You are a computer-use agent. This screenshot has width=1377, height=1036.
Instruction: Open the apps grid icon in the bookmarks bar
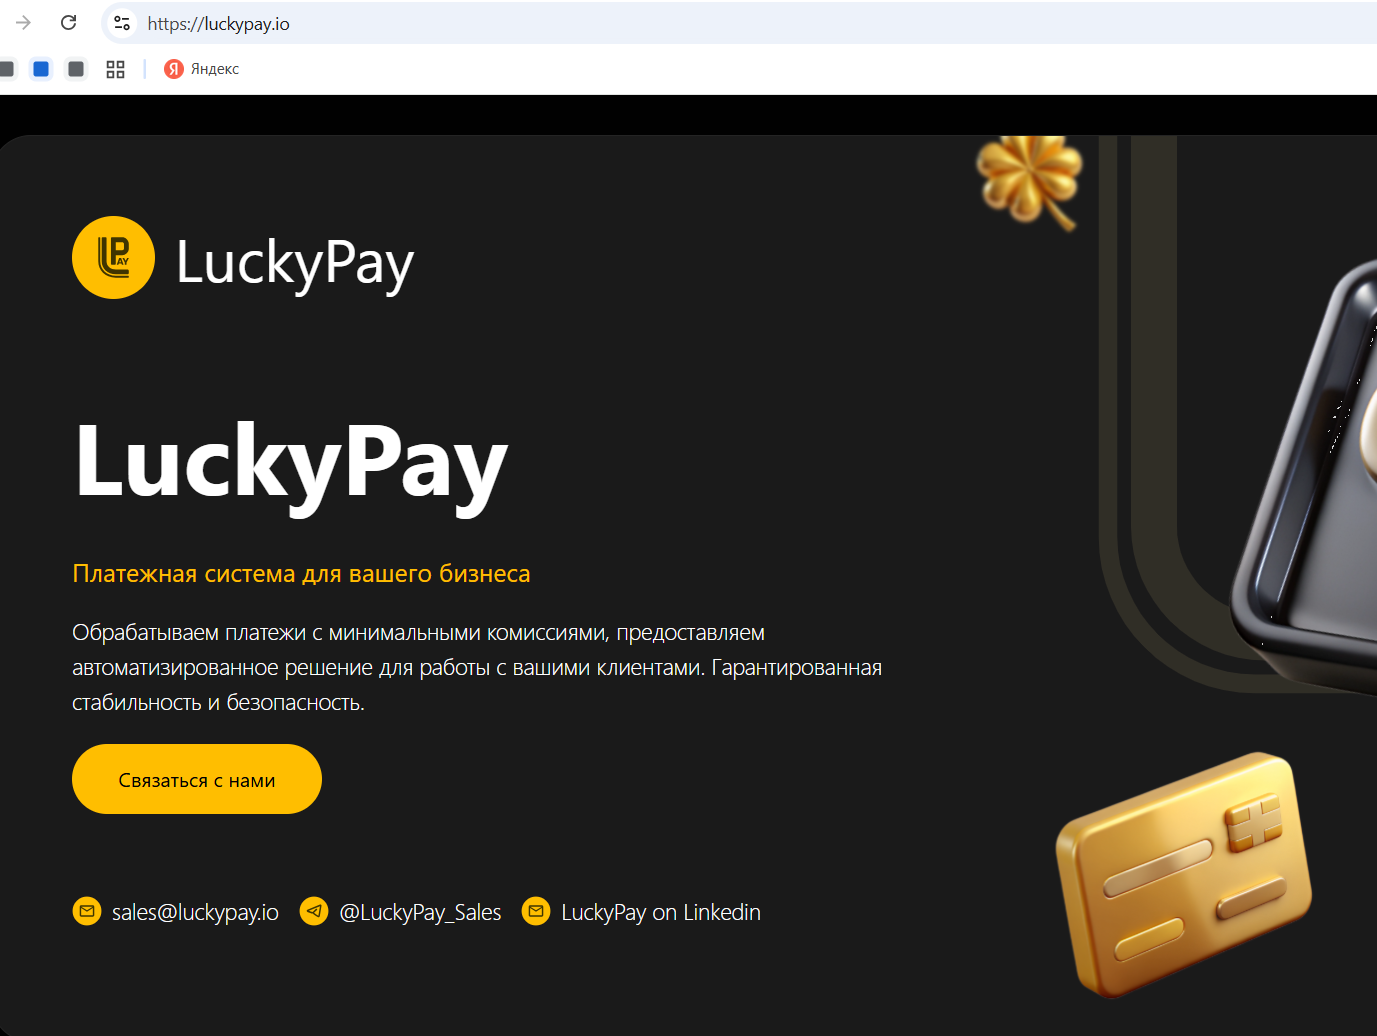point(115,69)
